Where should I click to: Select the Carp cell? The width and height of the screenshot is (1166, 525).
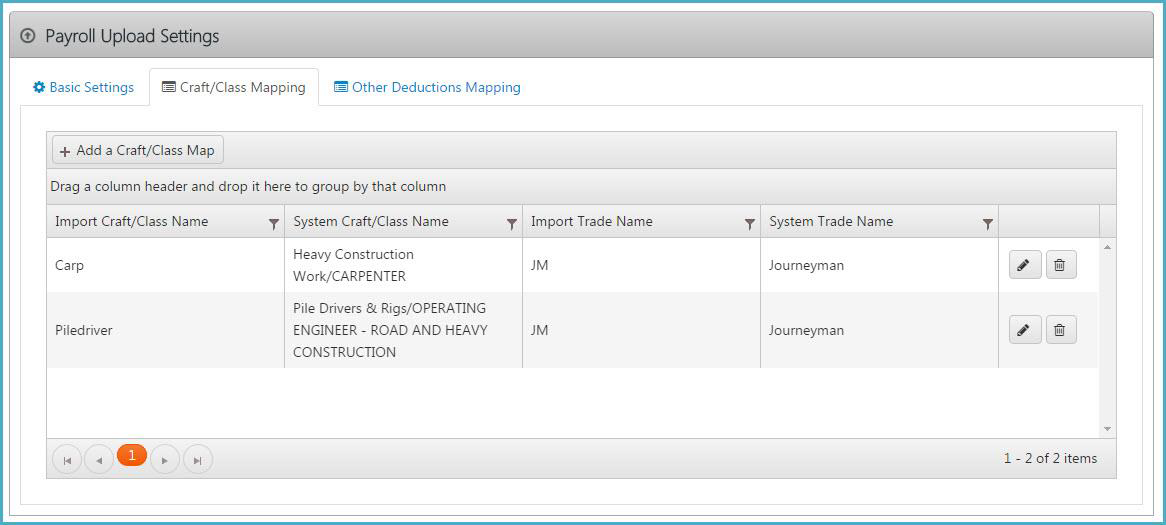[166, 265]
